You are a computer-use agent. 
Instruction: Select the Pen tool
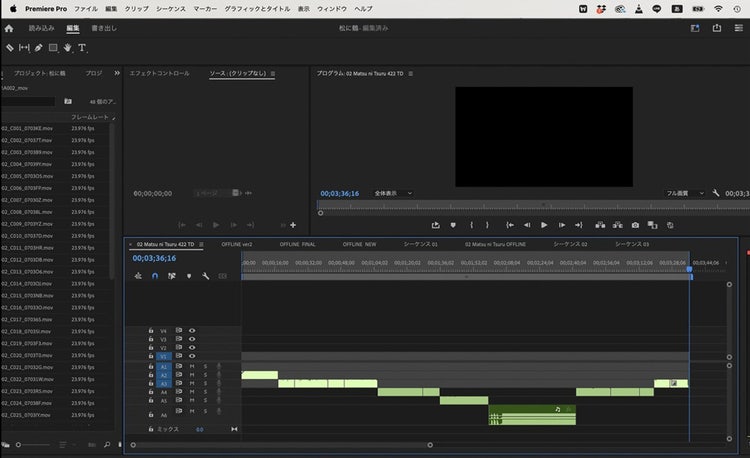pos(39,47)
